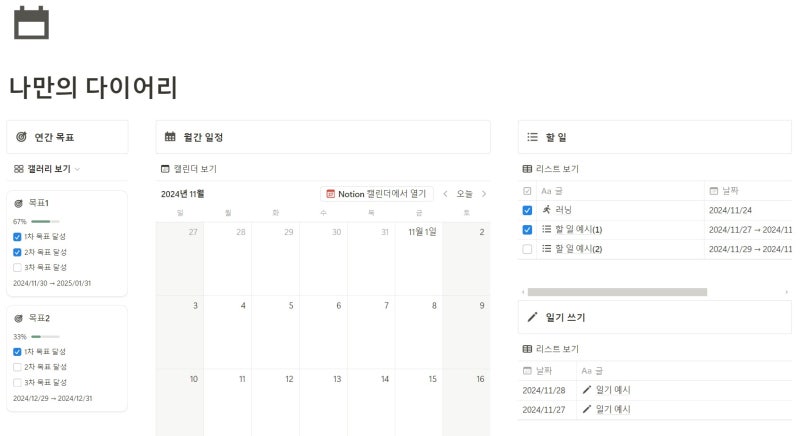The width and height of the screenshot is (800, 436).
Task: Open 일기 예시 entry dated 2024/11/27
Action: (613, 409)
